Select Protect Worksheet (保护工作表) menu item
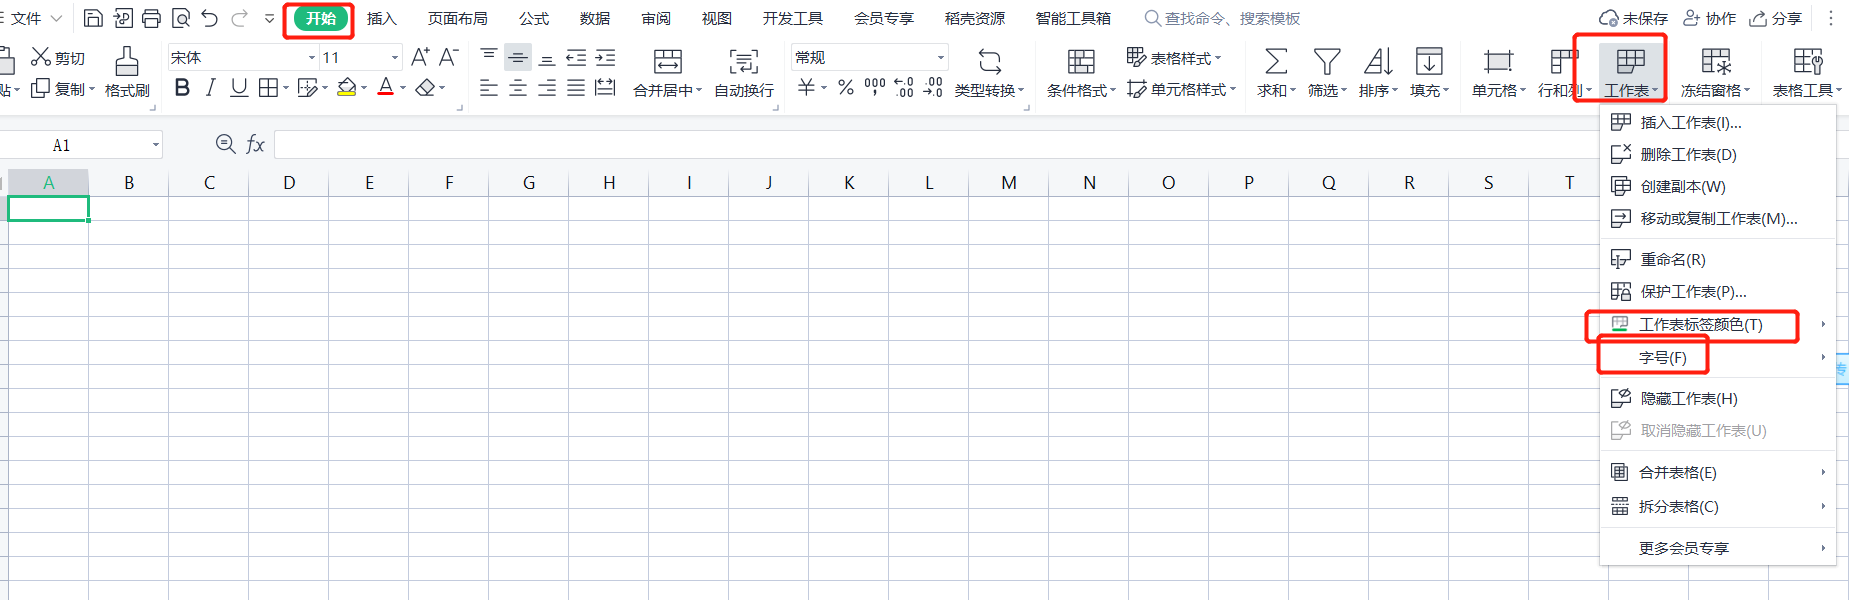The width and height of the screenshot is (1849, 600). (1718, 291)
